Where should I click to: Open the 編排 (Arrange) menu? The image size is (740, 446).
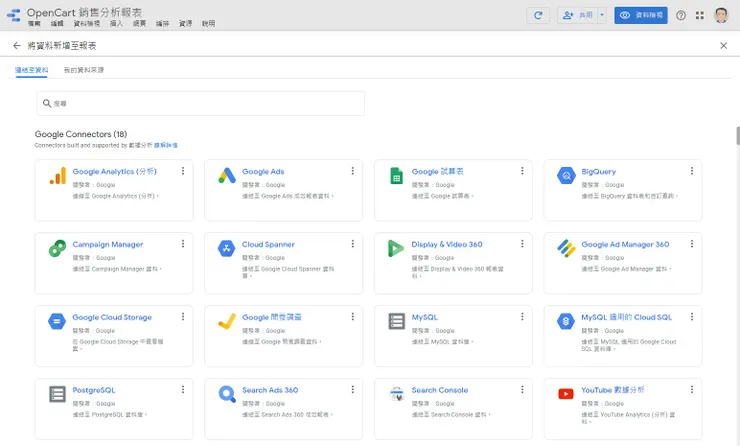click(162, 24)
